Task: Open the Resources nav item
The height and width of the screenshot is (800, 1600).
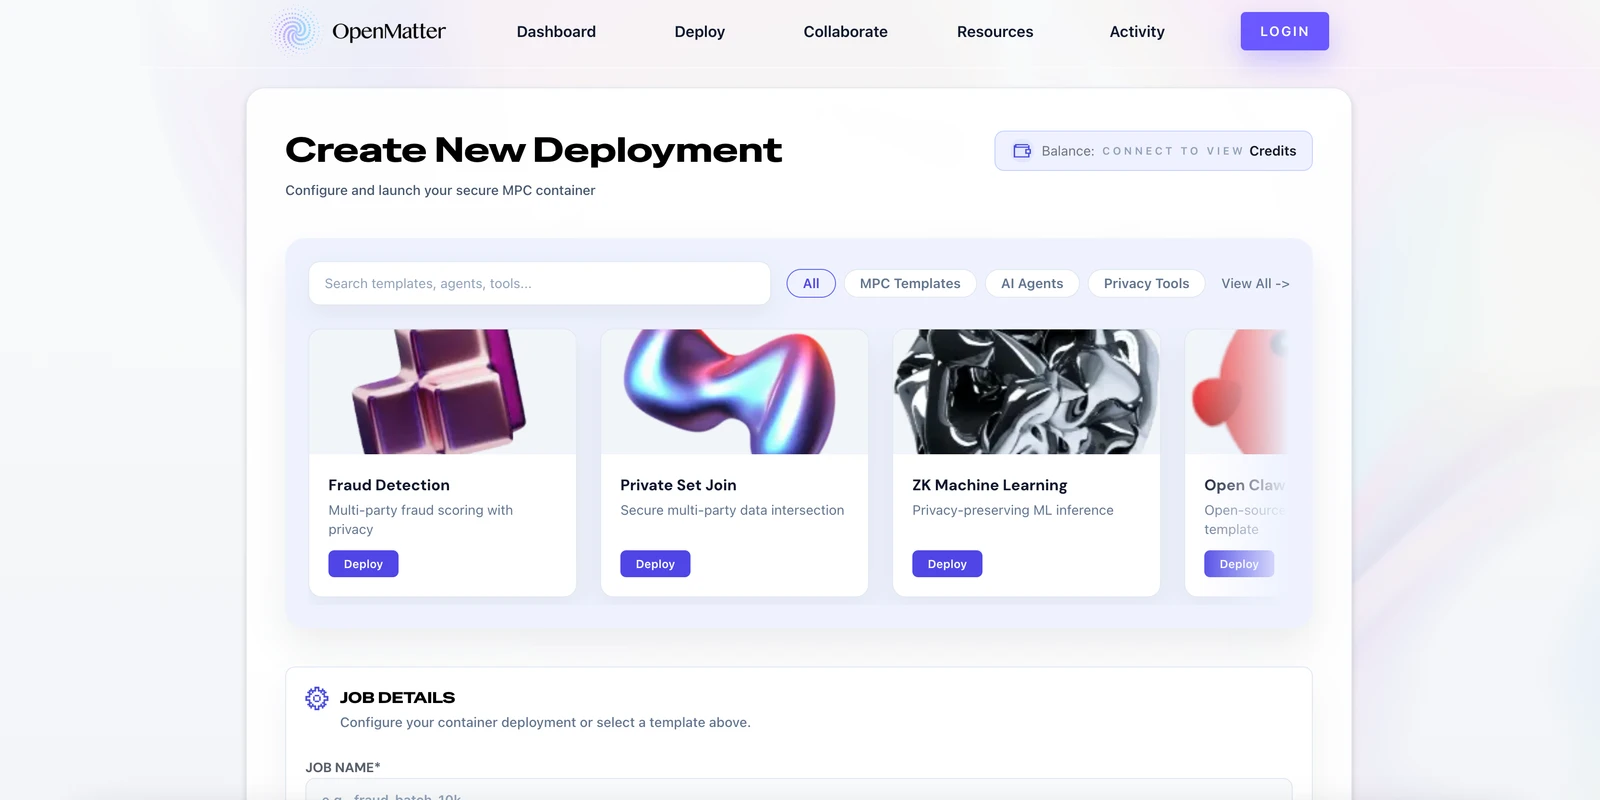Action: tap(995, 32)
